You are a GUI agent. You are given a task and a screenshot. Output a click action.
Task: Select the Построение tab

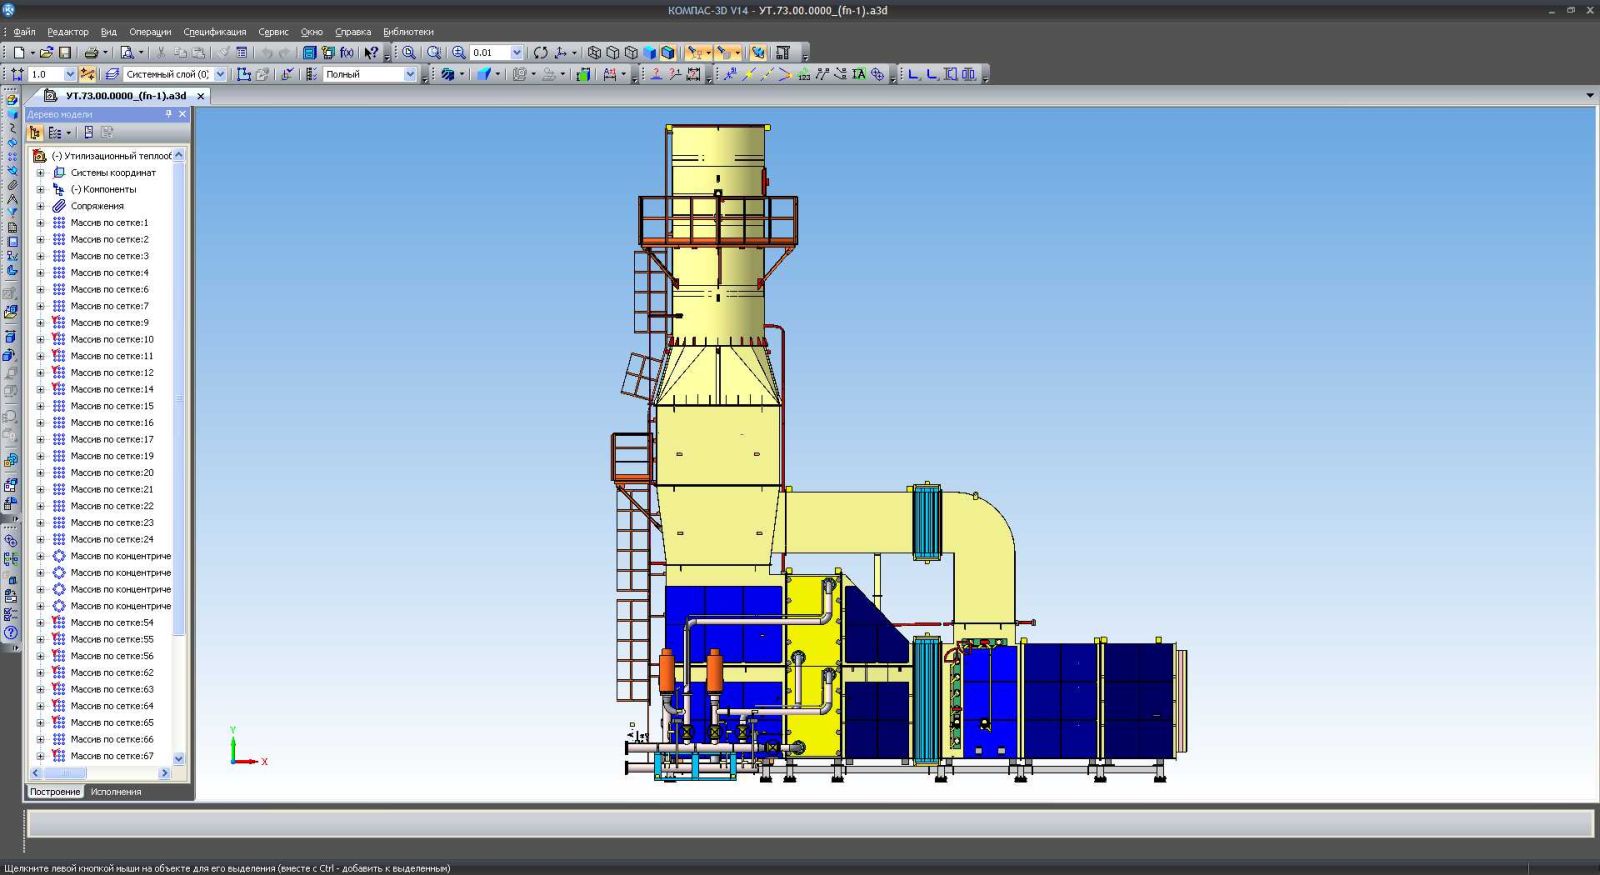click(54, 792)
